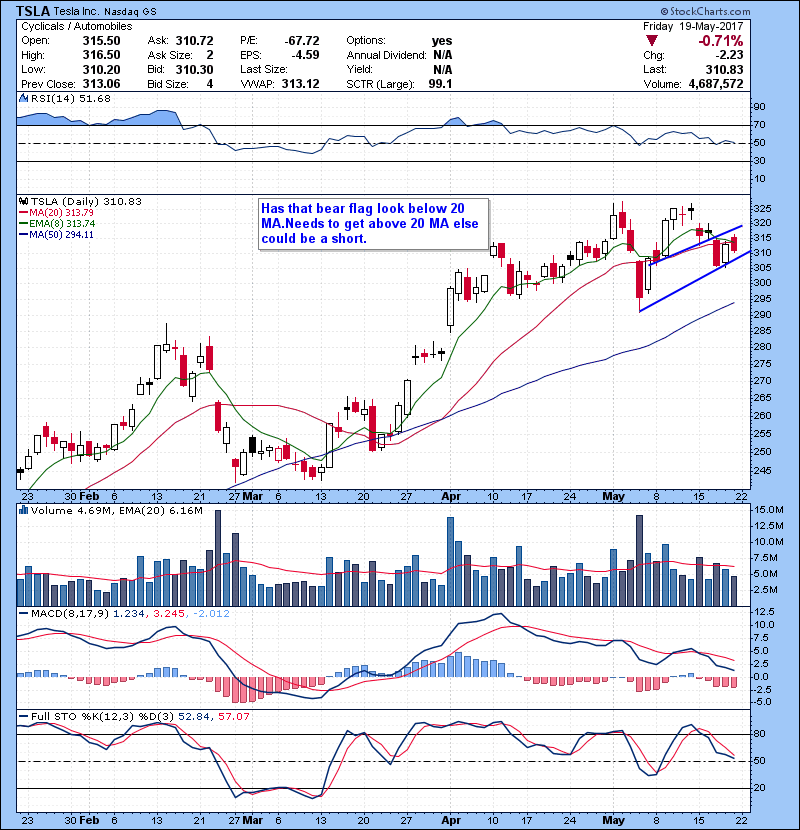Click the date 'Friday 19-May-2017'

point(693,26)
